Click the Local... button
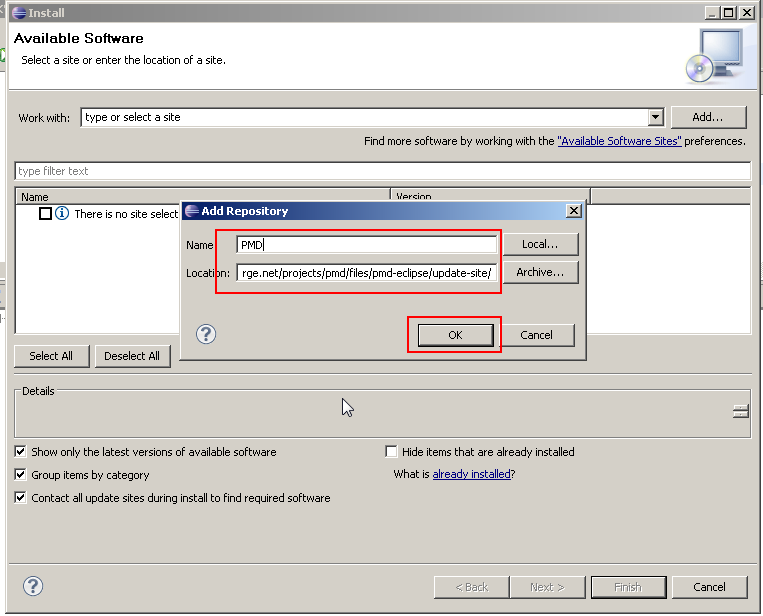Image resolution: width=763 pixels, height=616 pixels. pos(540,244)
